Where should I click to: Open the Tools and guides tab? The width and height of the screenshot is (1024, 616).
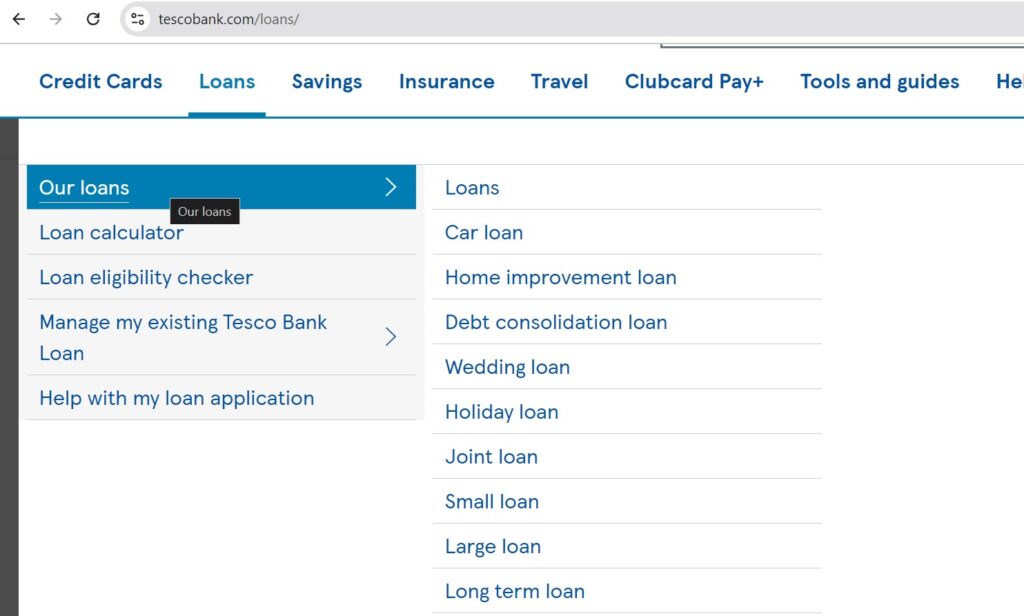pyautogui.click(x=879, y=81)
